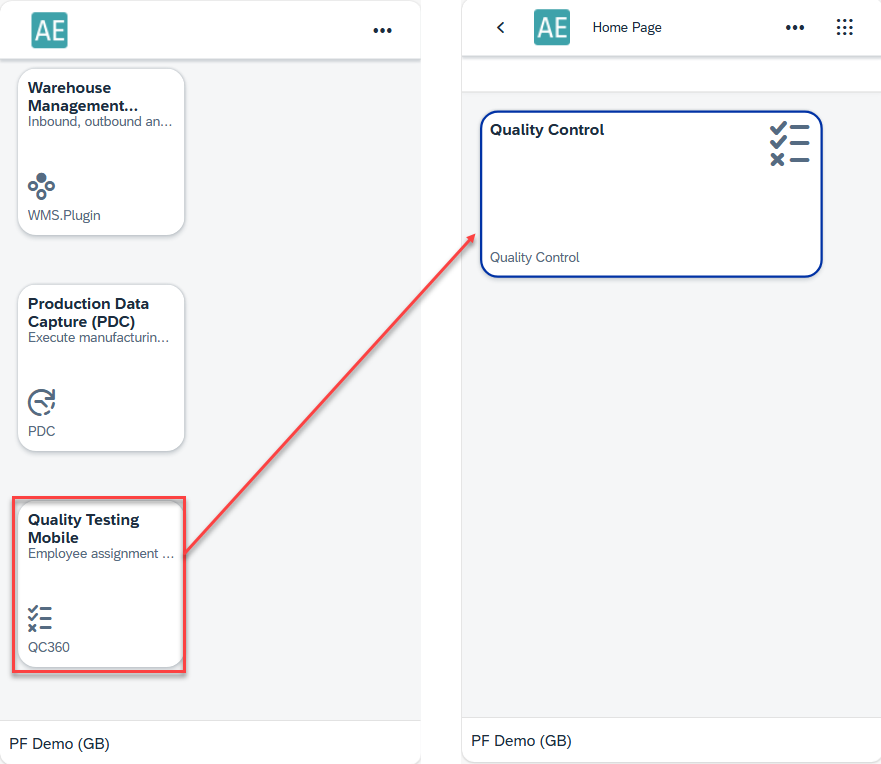The image size is (881, 764).
Task: Click the Employee assignment subtitle text
Action: pyautogui.click(x=100, y=554)
